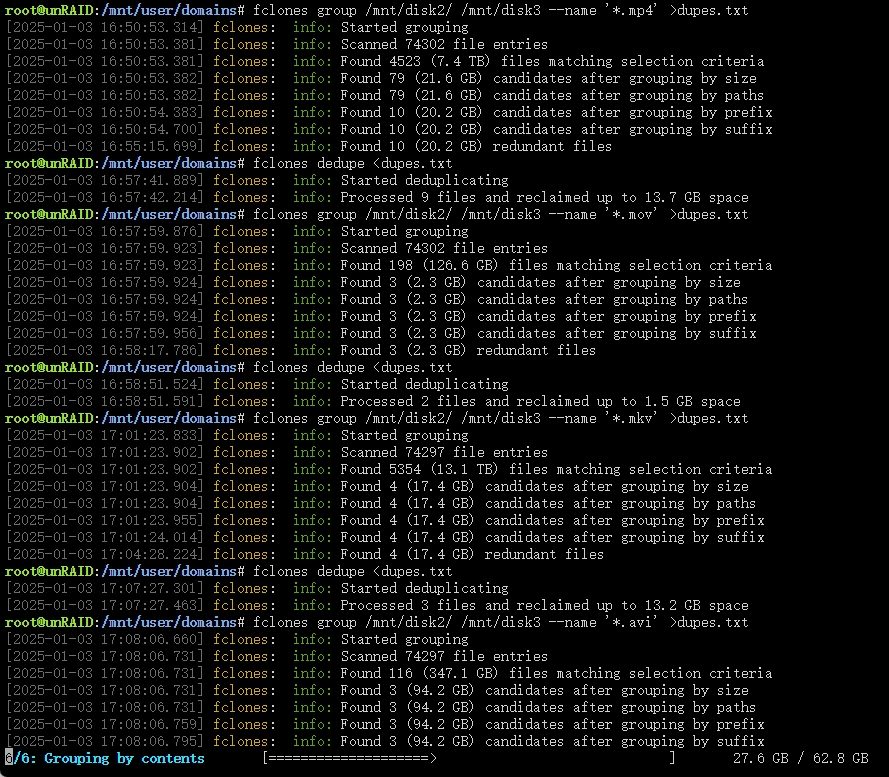Image resolution: width=889 pixels, height=777 pixels.
Task: Select the 'Started grouping' line at 16:57:59.876
Action: coord(238,231)
